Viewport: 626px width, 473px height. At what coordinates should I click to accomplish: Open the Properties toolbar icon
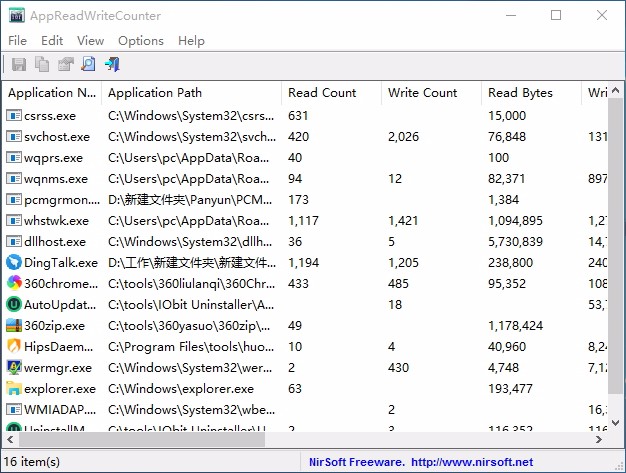[65, 64]
